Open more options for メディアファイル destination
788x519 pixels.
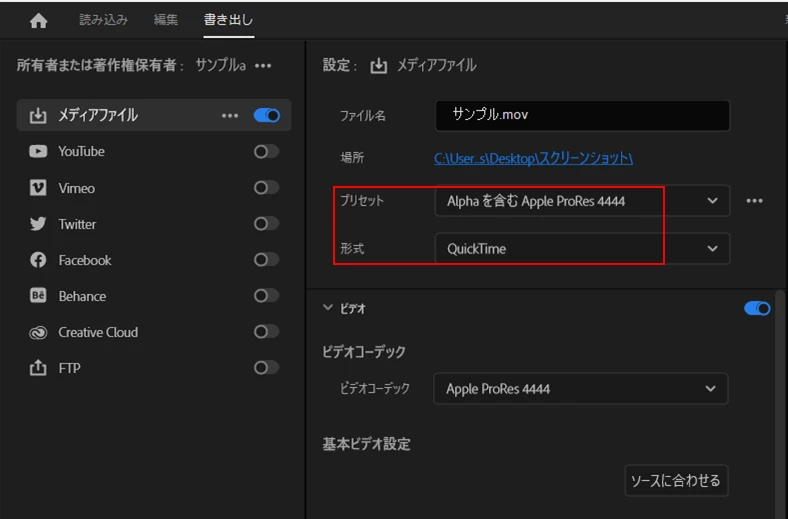pyautogui.click(x=230, y=116)
